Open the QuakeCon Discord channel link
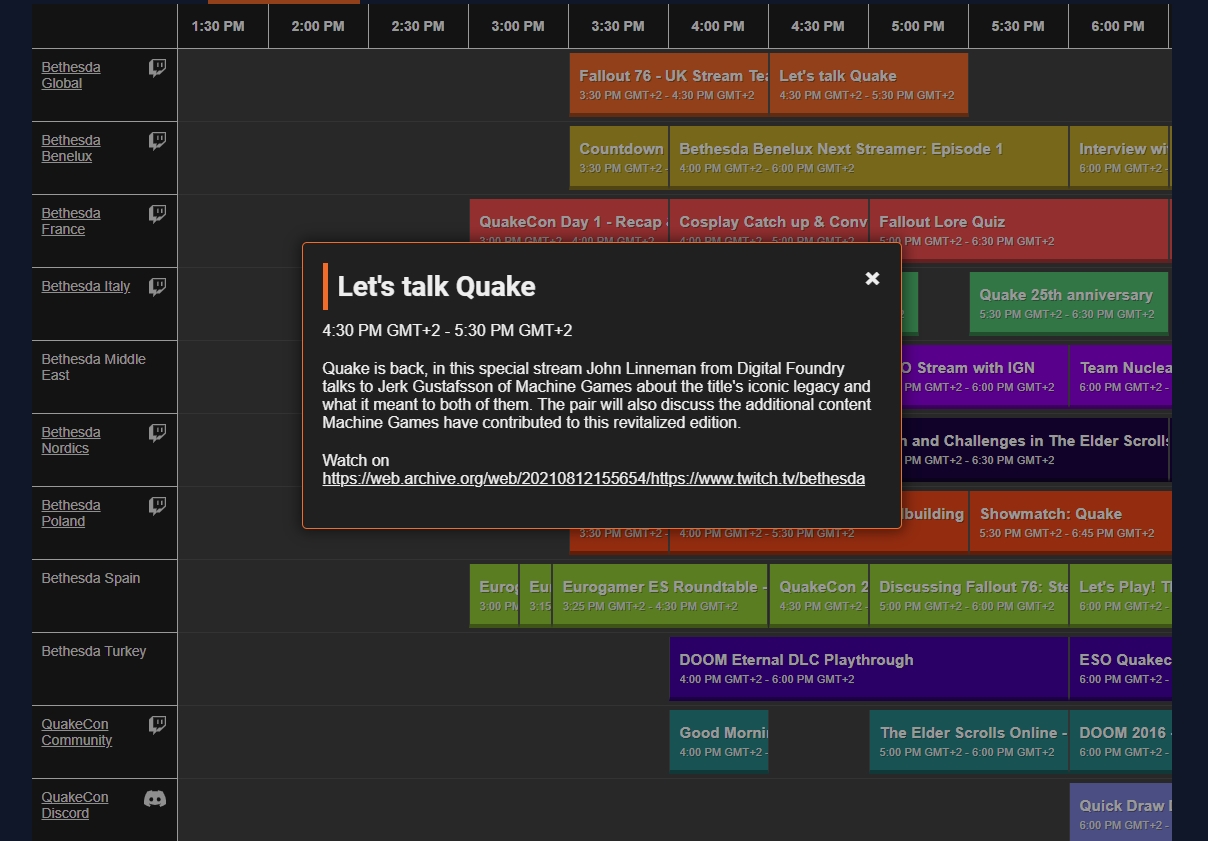Image resolution: width=1208 pixels, height=841 pixels. pos(75,805)
